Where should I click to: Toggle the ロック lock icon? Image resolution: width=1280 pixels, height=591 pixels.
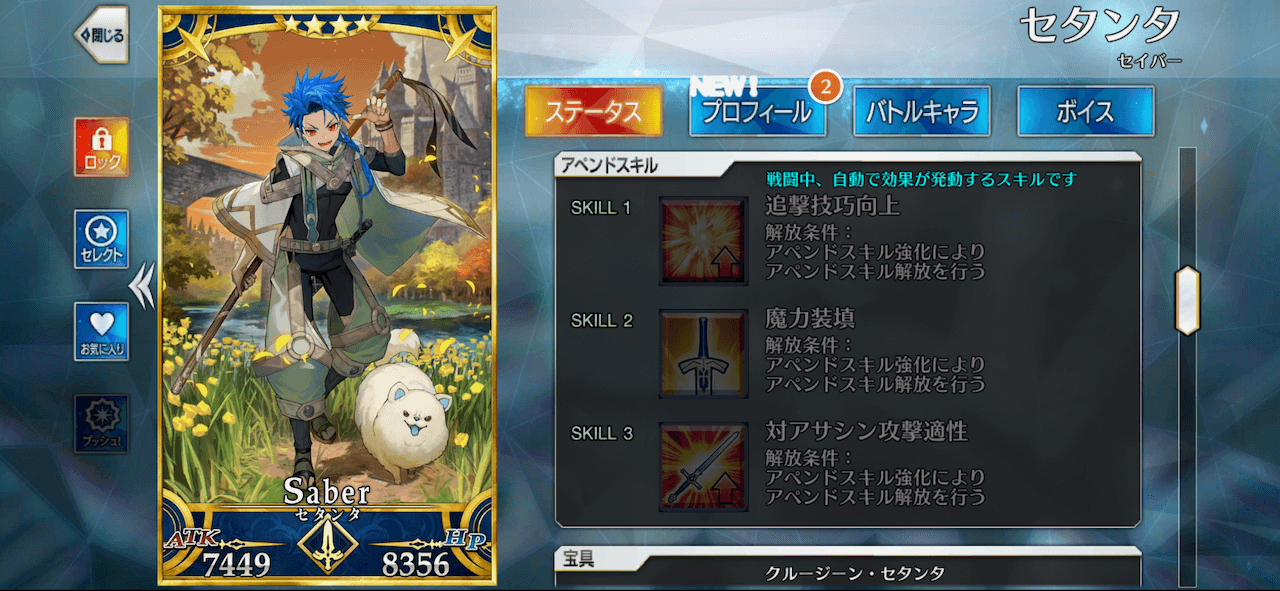tap(101, 147)
